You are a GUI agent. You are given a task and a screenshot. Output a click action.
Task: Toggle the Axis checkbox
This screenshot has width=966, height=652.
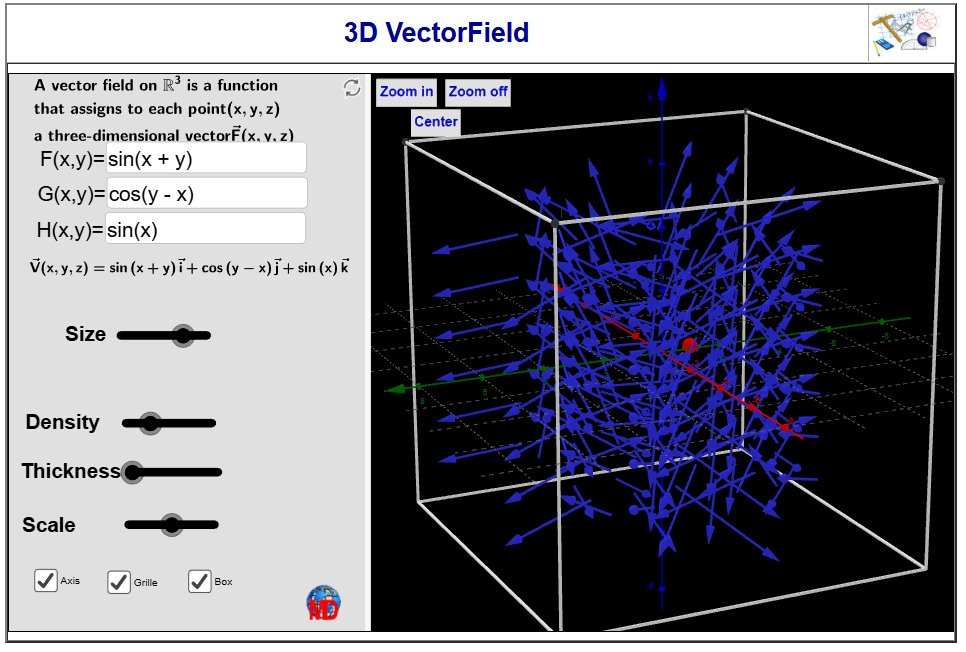(46, 580)
